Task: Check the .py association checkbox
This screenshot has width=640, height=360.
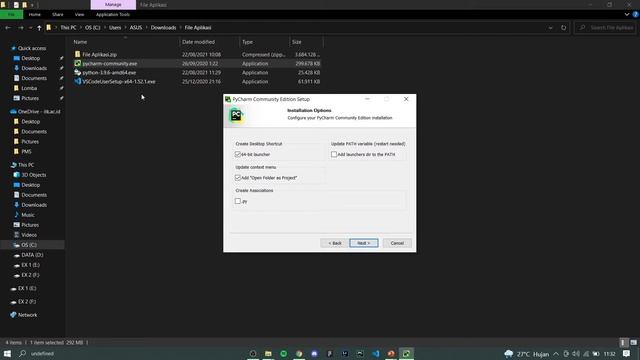Action: 238,201
